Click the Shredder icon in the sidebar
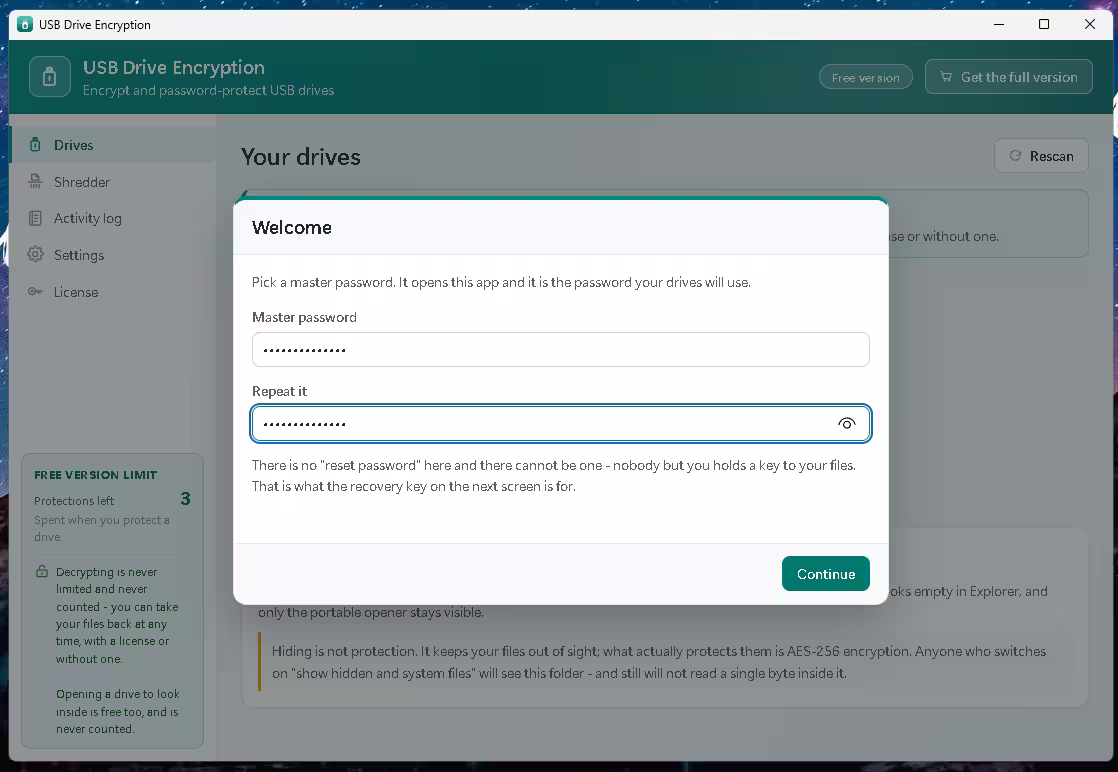This screenshot has height=772, width=1118. pos(35,182)
